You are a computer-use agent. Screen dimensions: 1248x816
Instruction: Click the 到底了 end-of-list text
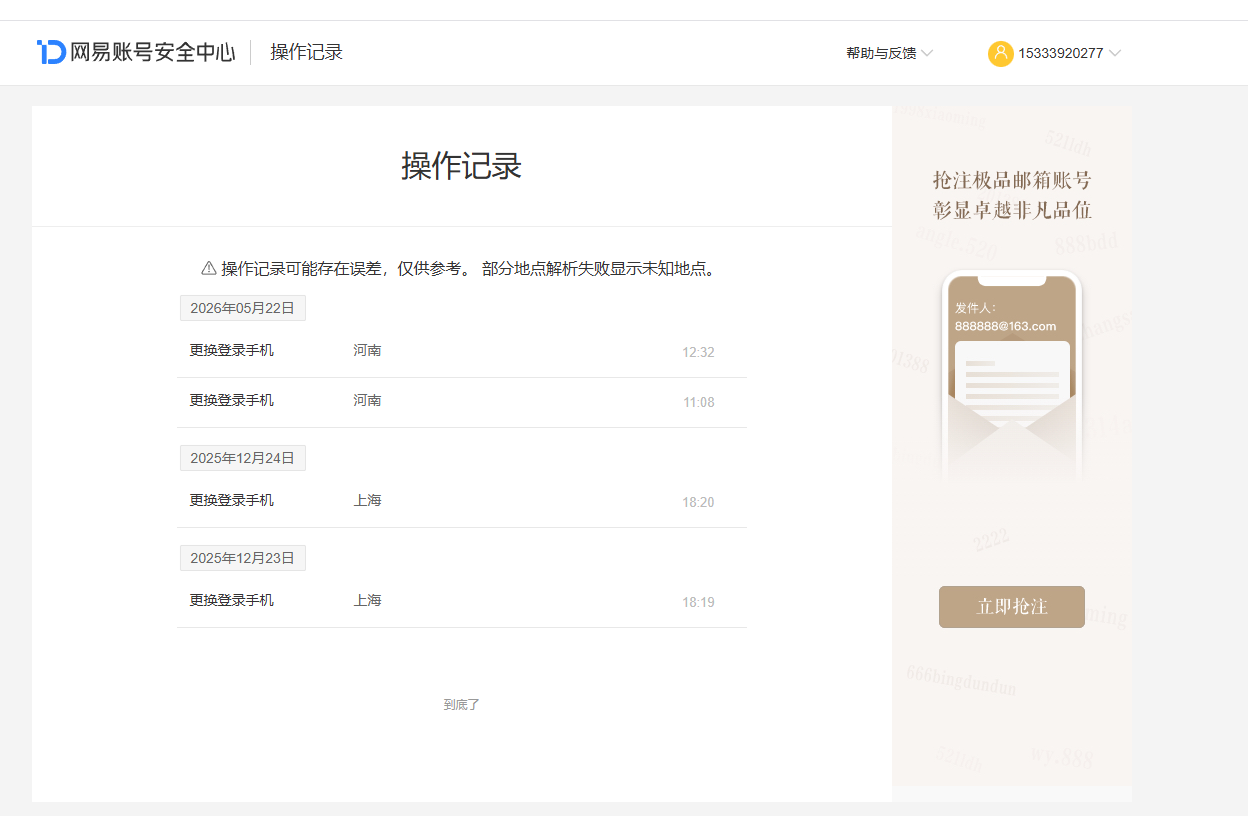[462, 705]
